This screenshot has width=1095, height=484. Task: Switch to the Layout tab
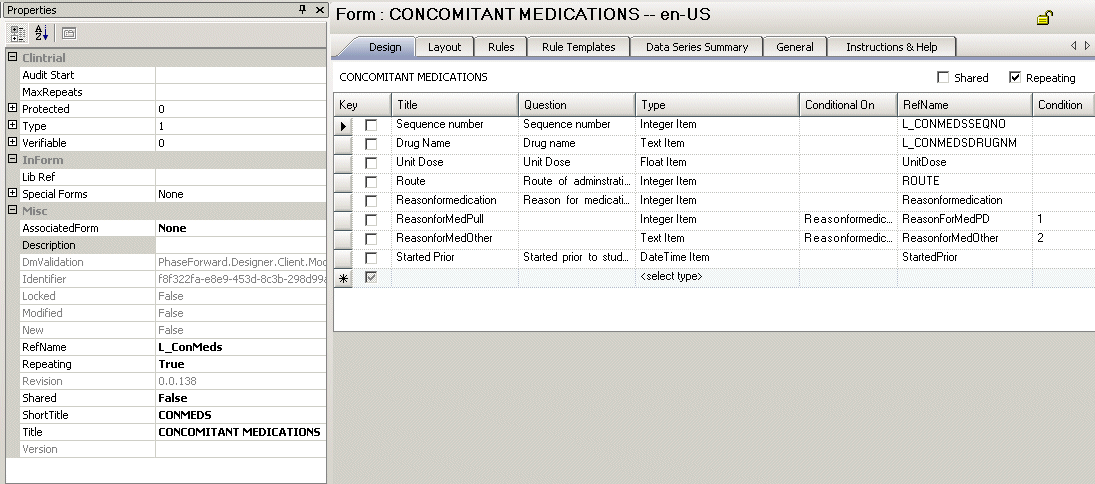pyautogui.click(x=444, y=47)
